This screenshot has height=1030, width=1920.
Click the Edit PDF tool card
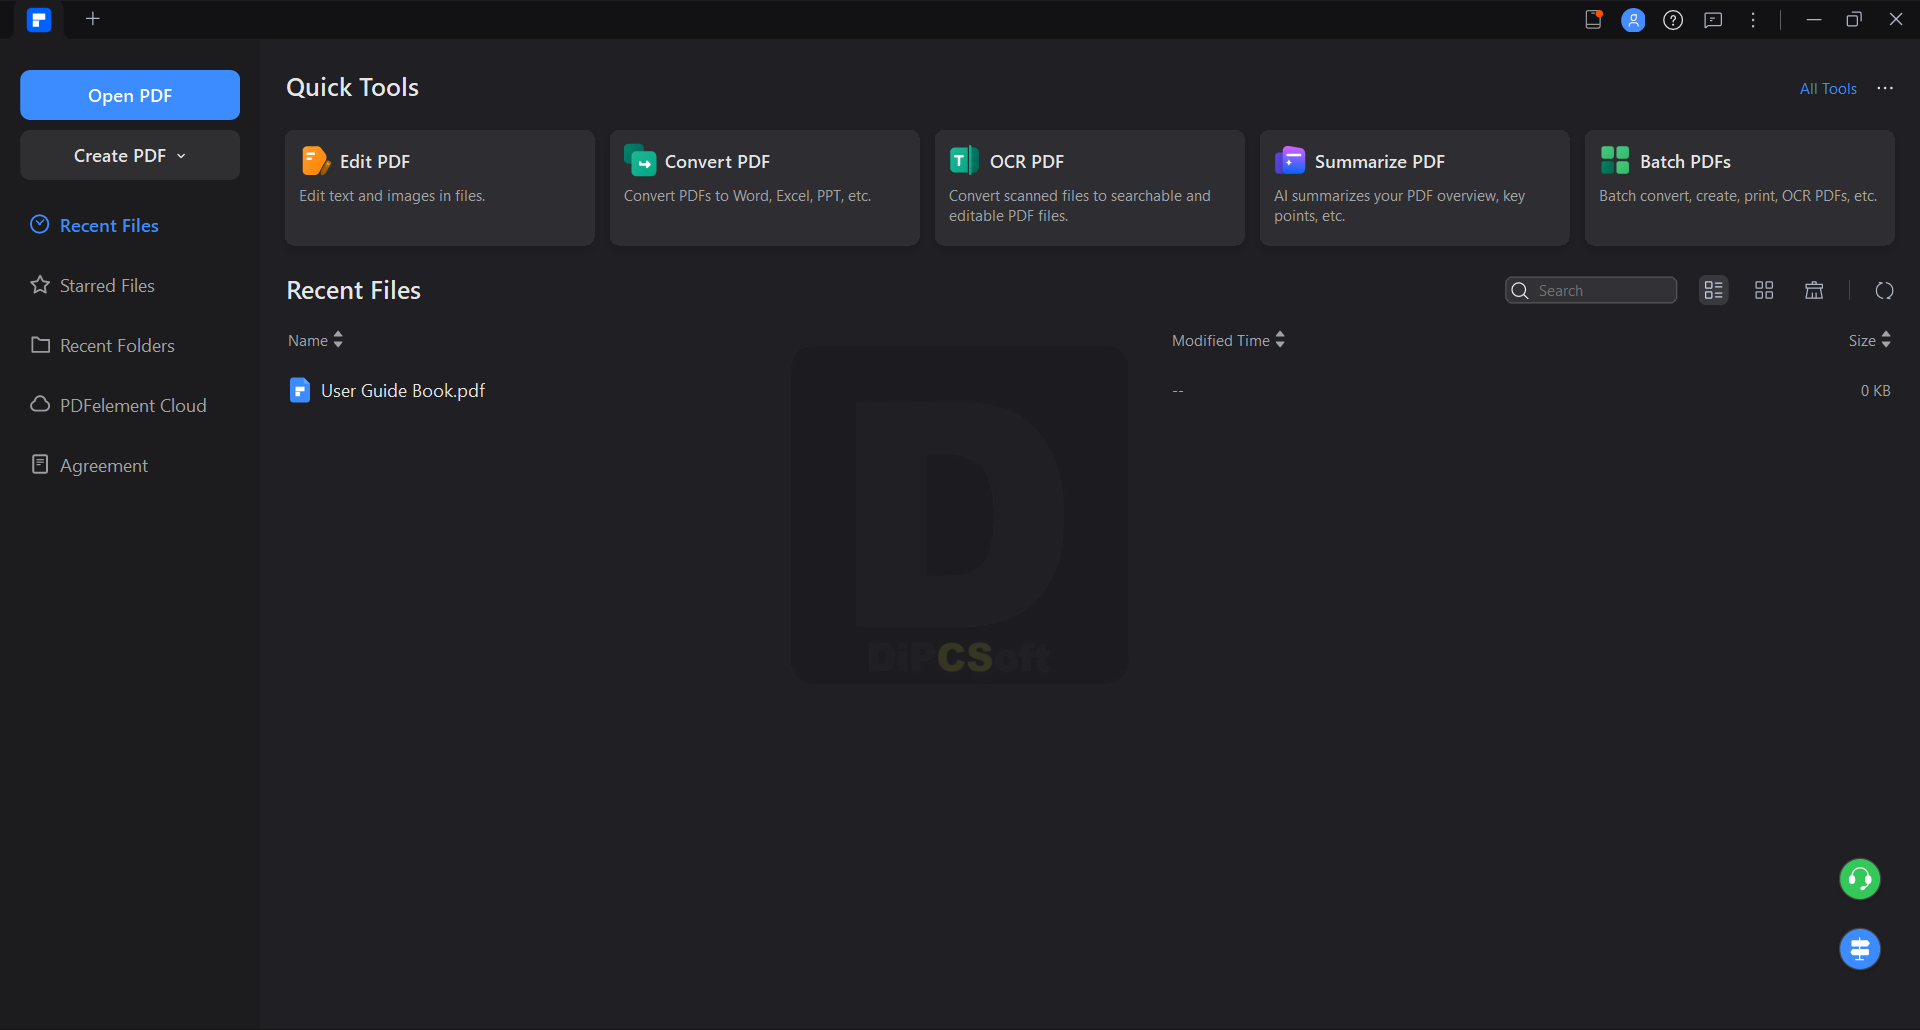click(x=440, y=188)
